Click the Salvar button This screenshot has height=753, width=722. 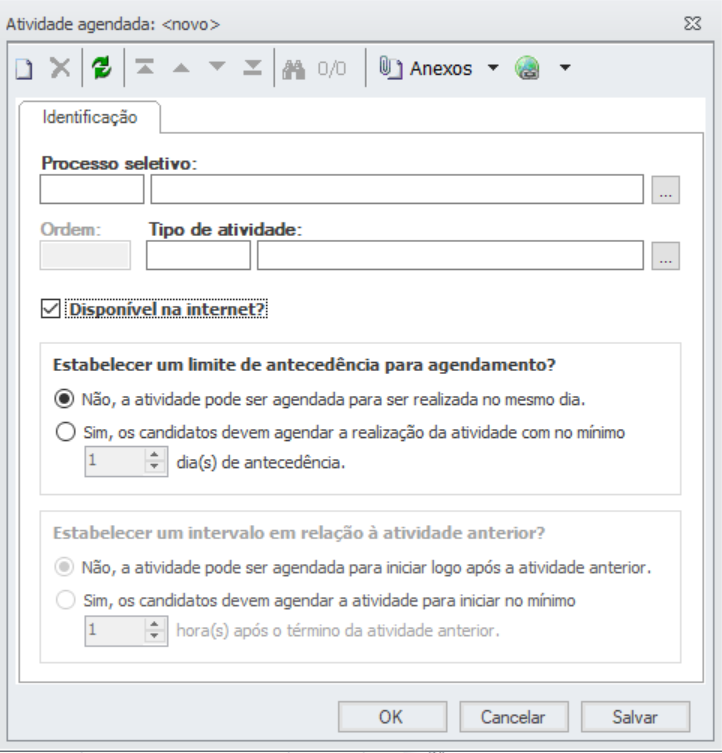pyautogui.click(x=636, y=717)
